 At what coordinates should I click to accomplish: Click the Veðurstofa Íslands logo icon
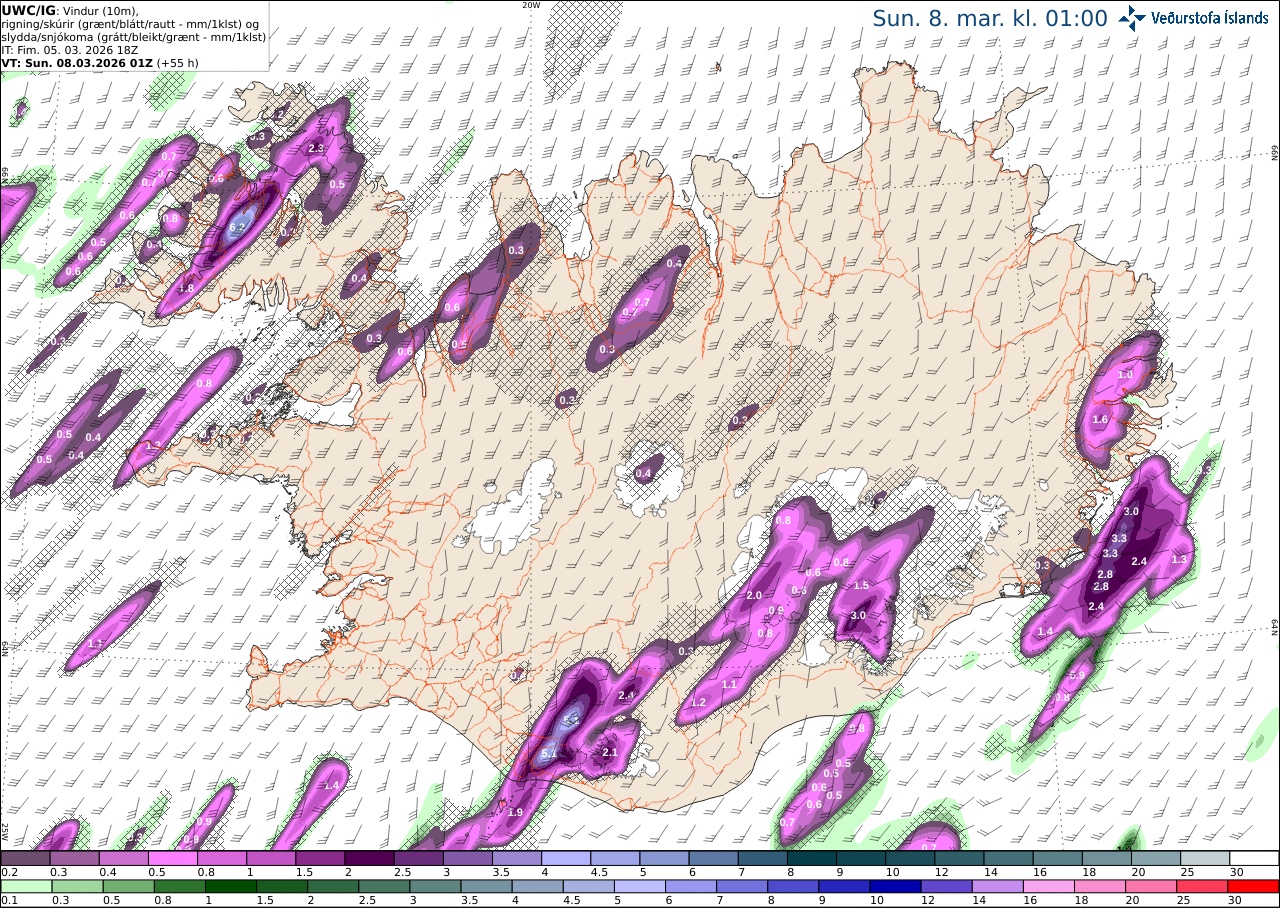tap(1133, 18)
